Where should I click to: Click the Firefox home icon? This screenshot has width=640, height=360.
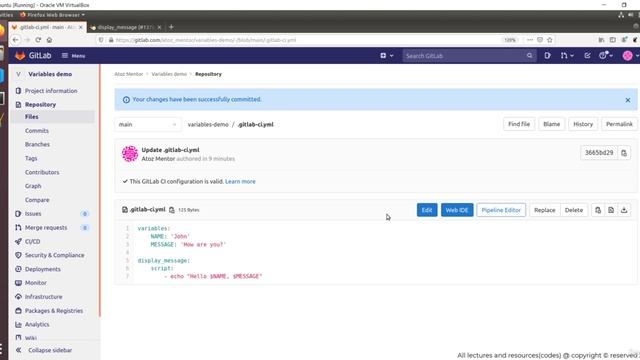pyautogui.click(x=49, y=40)
